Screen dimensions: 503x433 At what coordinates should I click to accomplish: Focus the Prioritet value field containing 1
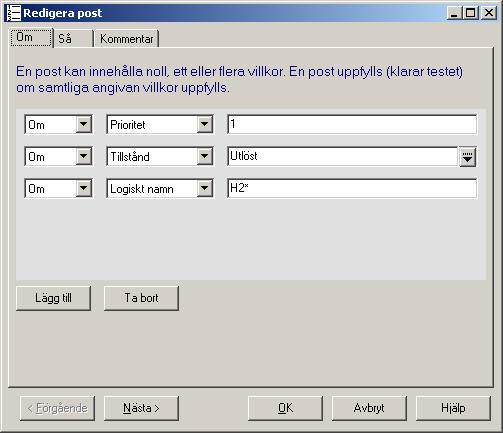point(352,125)
